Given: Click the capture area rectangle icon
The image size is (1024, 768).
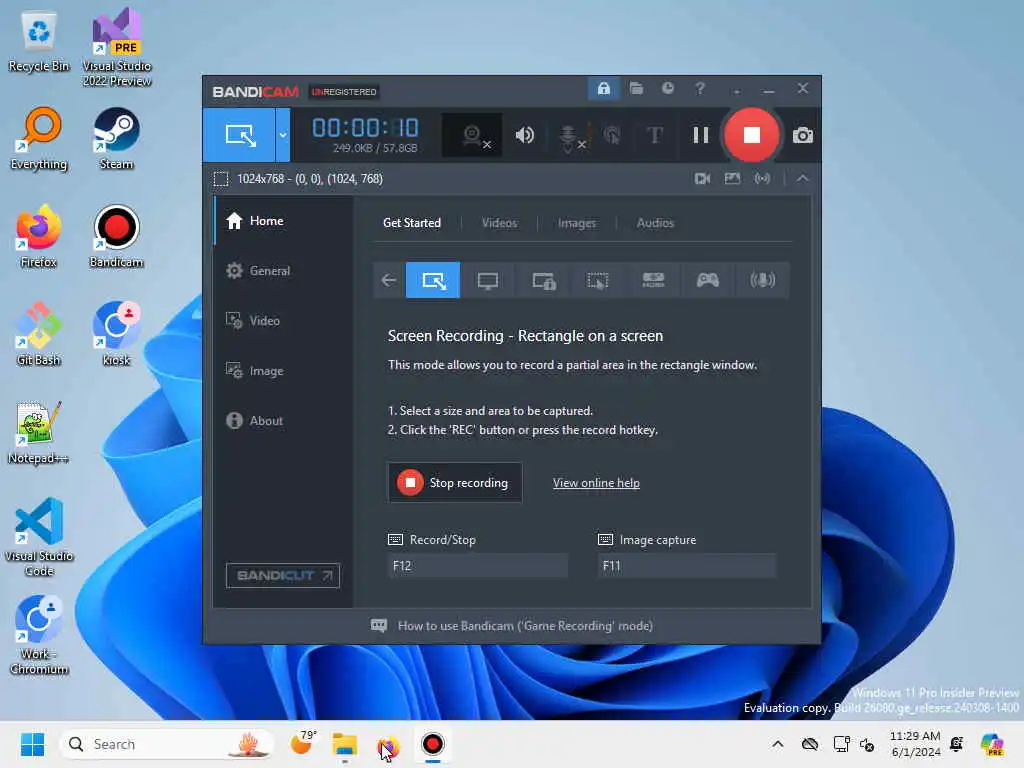Looking at the screenshot, I should 221,179.
